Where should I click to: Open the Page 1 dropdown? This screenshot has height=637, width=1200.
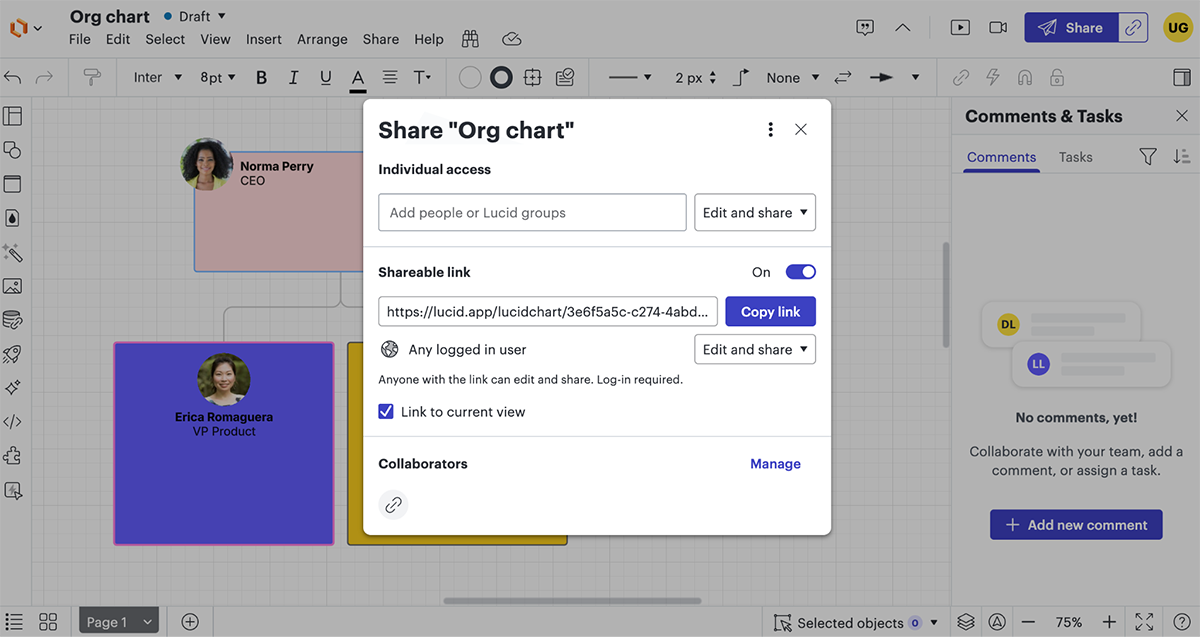coord(119,622)
